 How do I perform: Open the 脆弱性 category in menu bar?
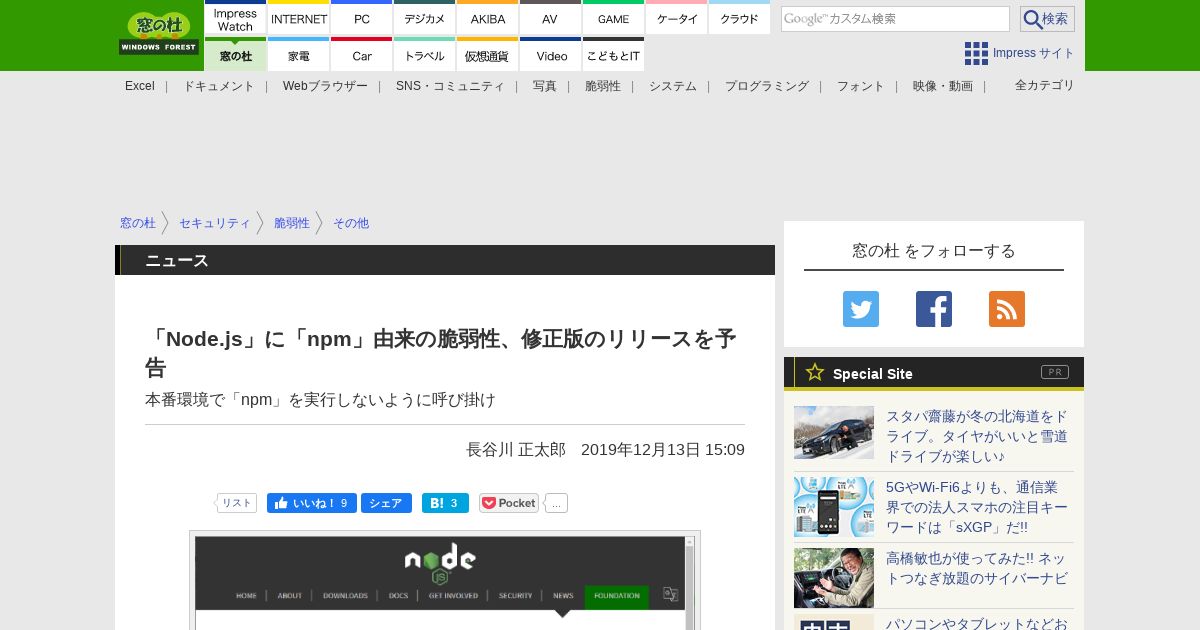click(x=603, y=86)
